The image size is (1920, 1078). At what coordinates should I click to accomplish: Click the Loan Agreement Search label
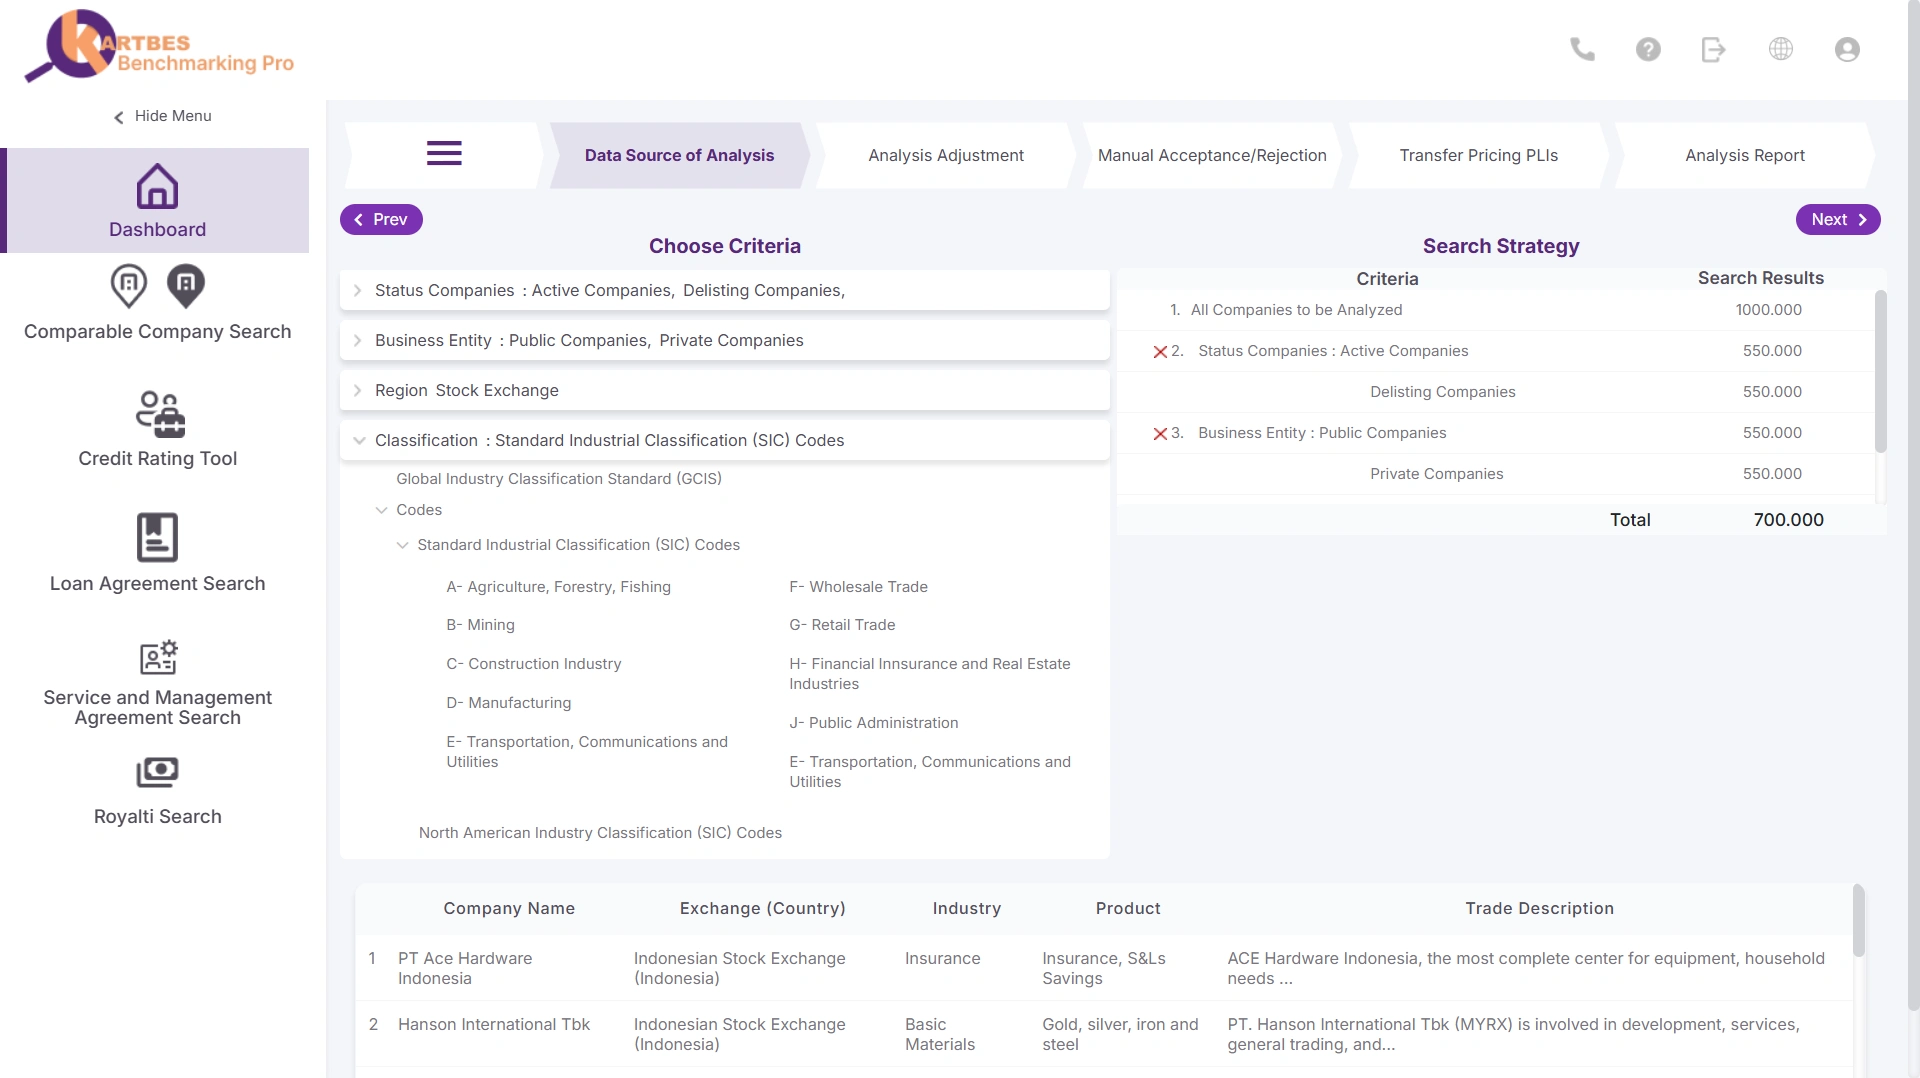click(157, 584)
